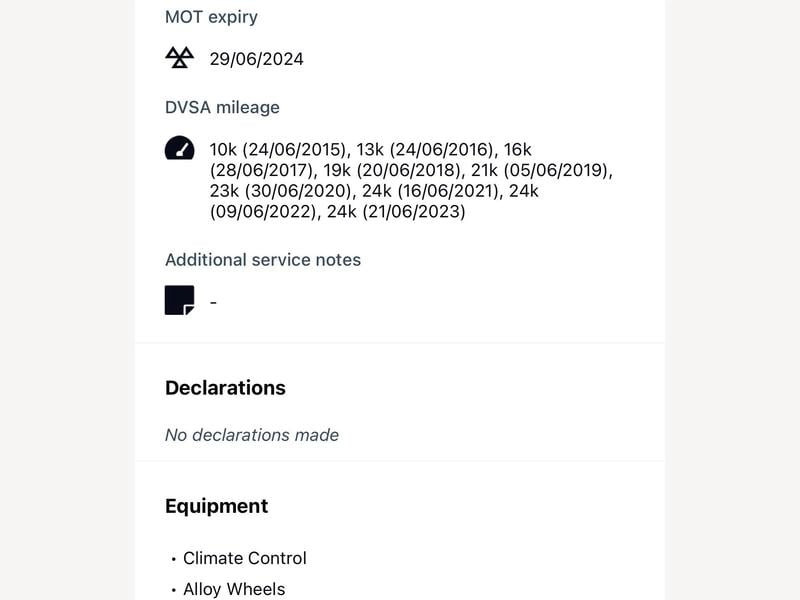Click the Additional service notes label
This screenshot has height=600, width=800.
(263, 260)
